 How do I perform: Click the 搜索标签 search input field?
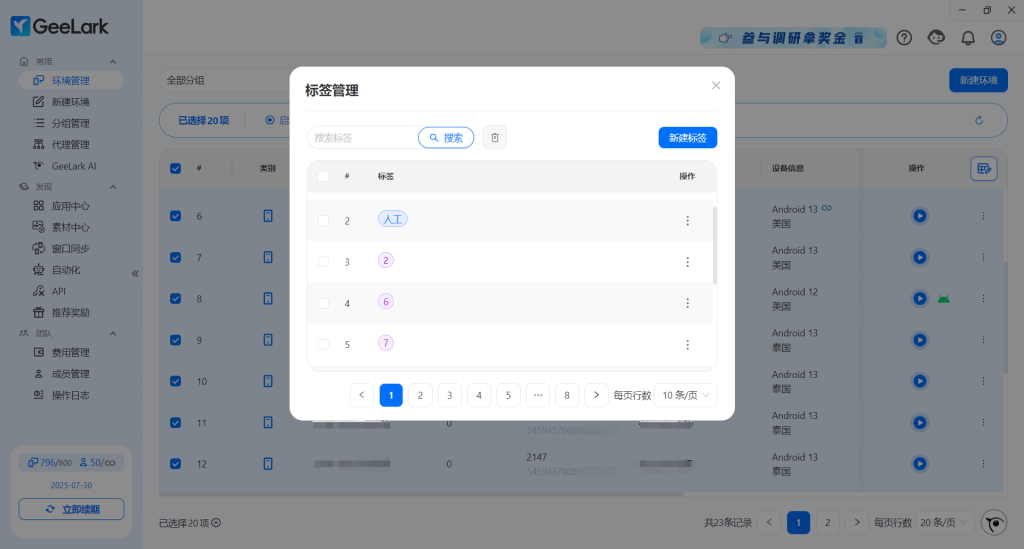tap(362, 137)
